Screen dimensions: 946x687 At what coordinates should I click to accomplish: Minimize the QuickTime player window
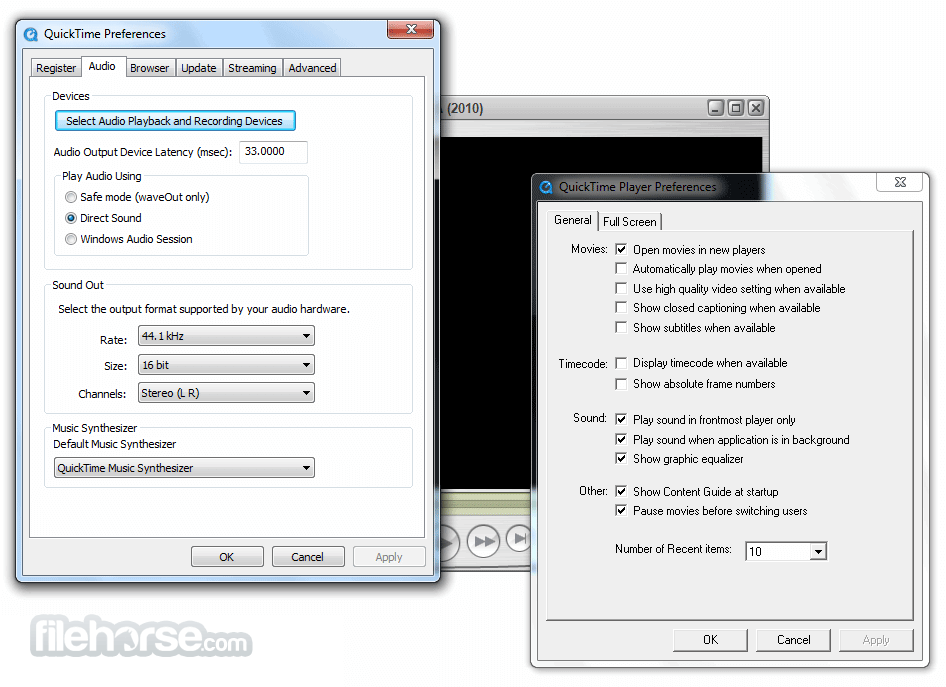coord(716,108)
